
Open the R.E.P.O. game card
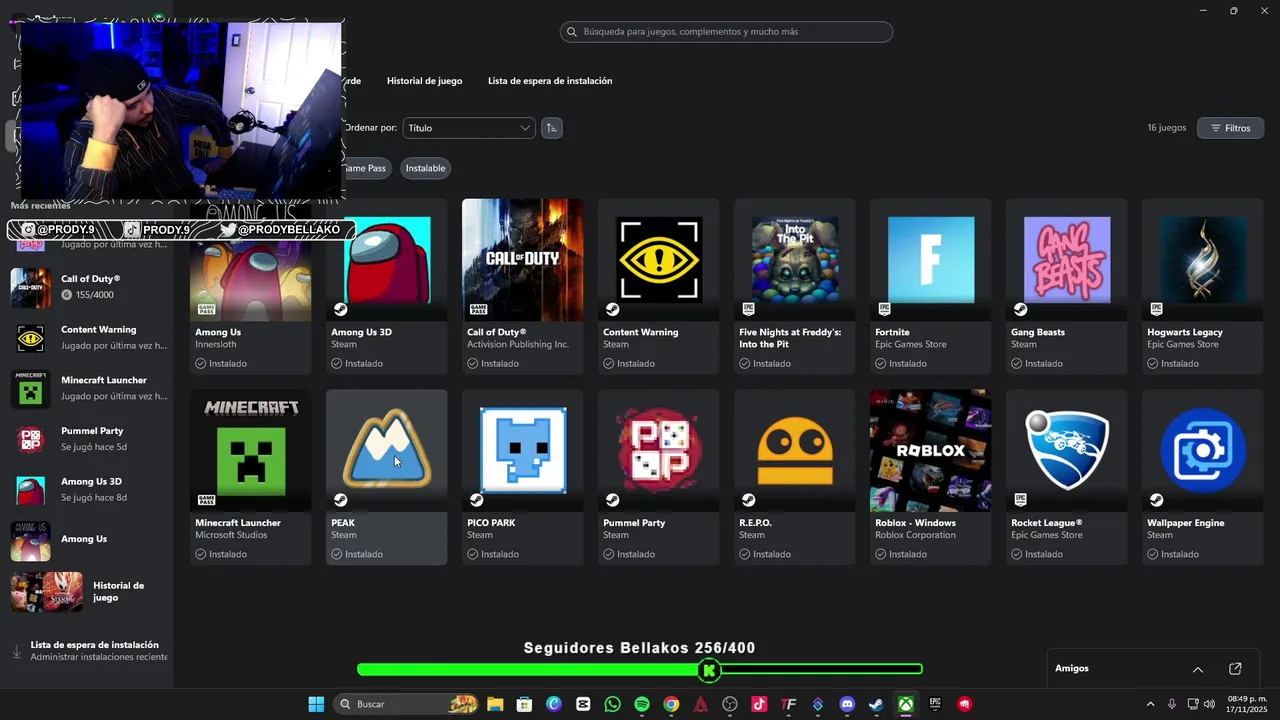click(x=794, y=477)
